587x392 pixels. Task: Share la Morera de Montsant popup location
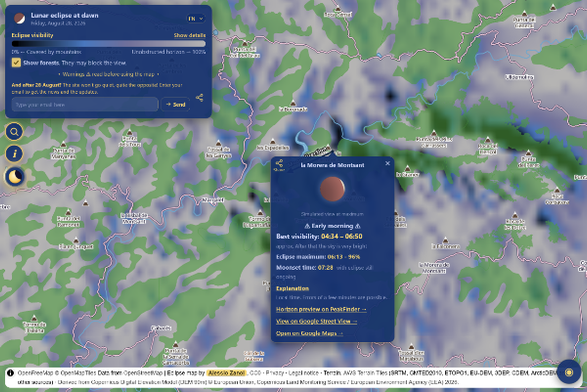[x=279, y=165]
